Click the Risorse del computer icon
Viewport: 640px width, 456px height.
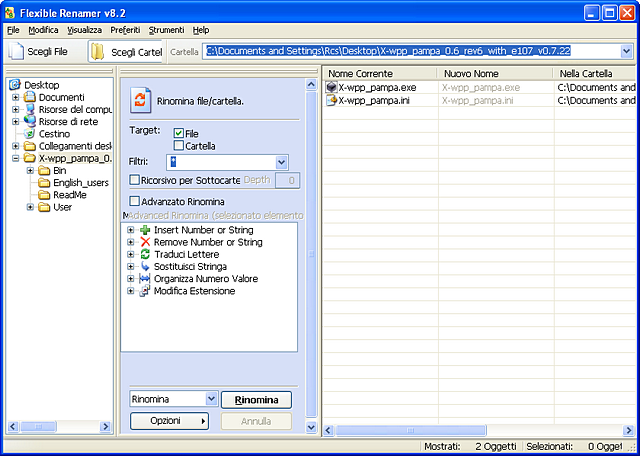click(29, 109)
